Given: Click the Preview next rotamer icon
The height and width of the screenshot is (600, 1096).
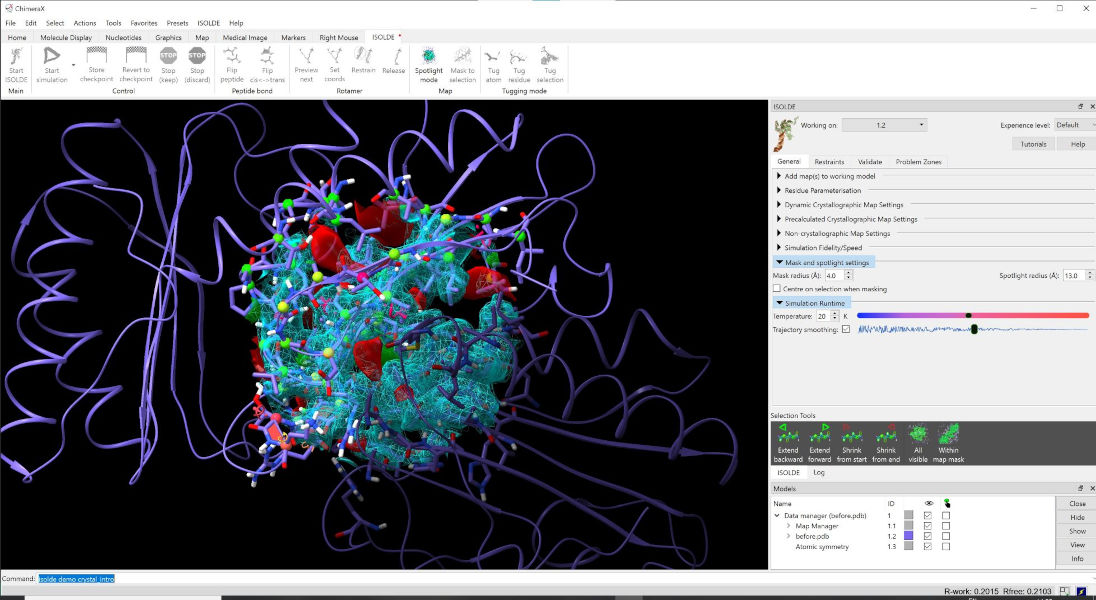Looking at the screenshot, I should point(305,56).
